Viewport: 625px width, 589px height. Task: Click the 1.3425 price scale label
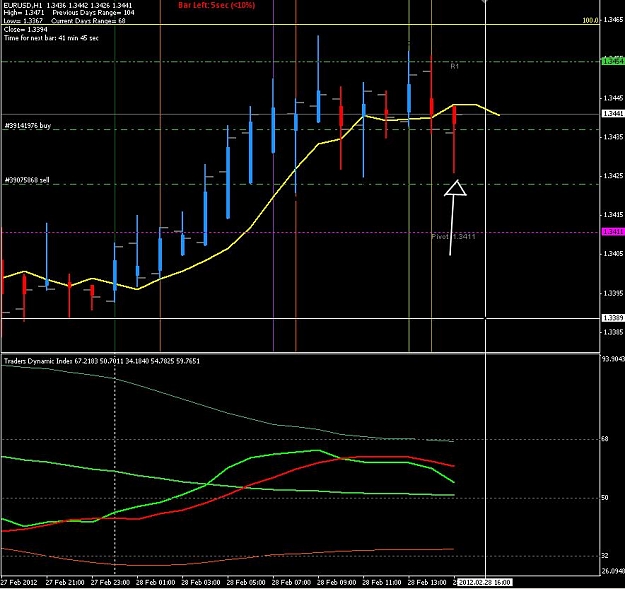pyautogui.click(x=613, y=176)
